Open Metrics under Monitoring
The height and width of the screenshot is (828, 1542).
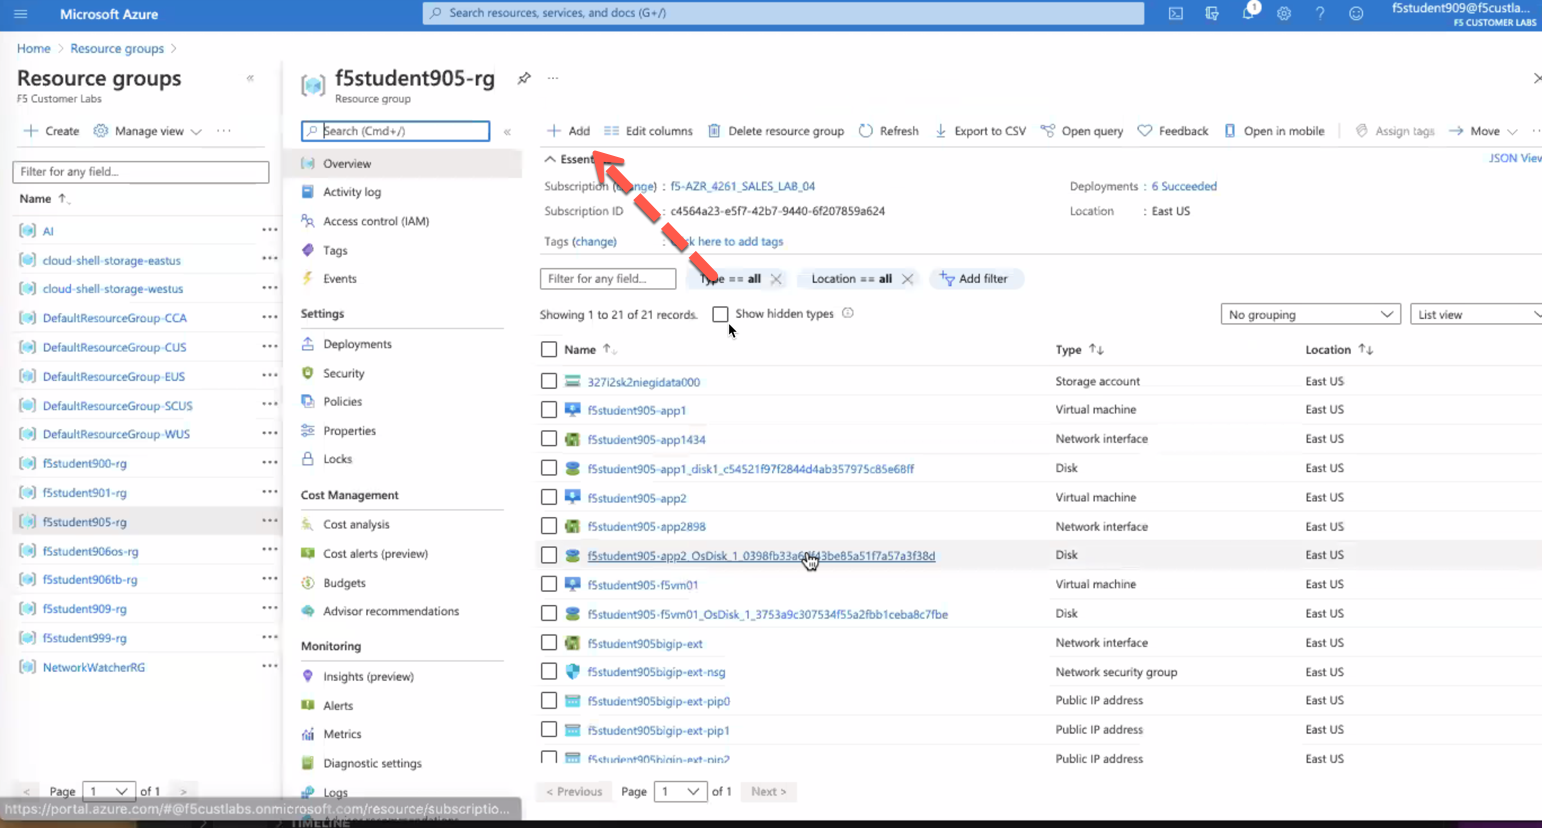(341, 734)
